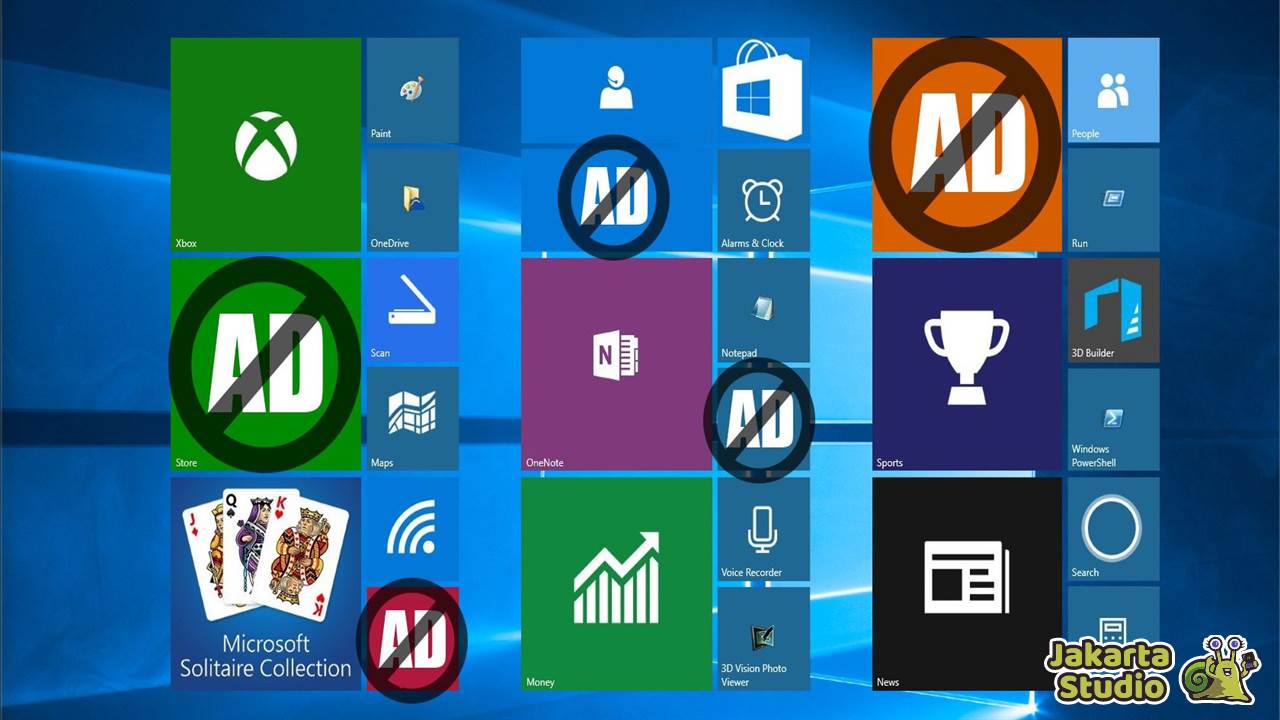This screenshot has height=720, width=1280.
Task: Open the Scan app tile
Action: (412, 310)
